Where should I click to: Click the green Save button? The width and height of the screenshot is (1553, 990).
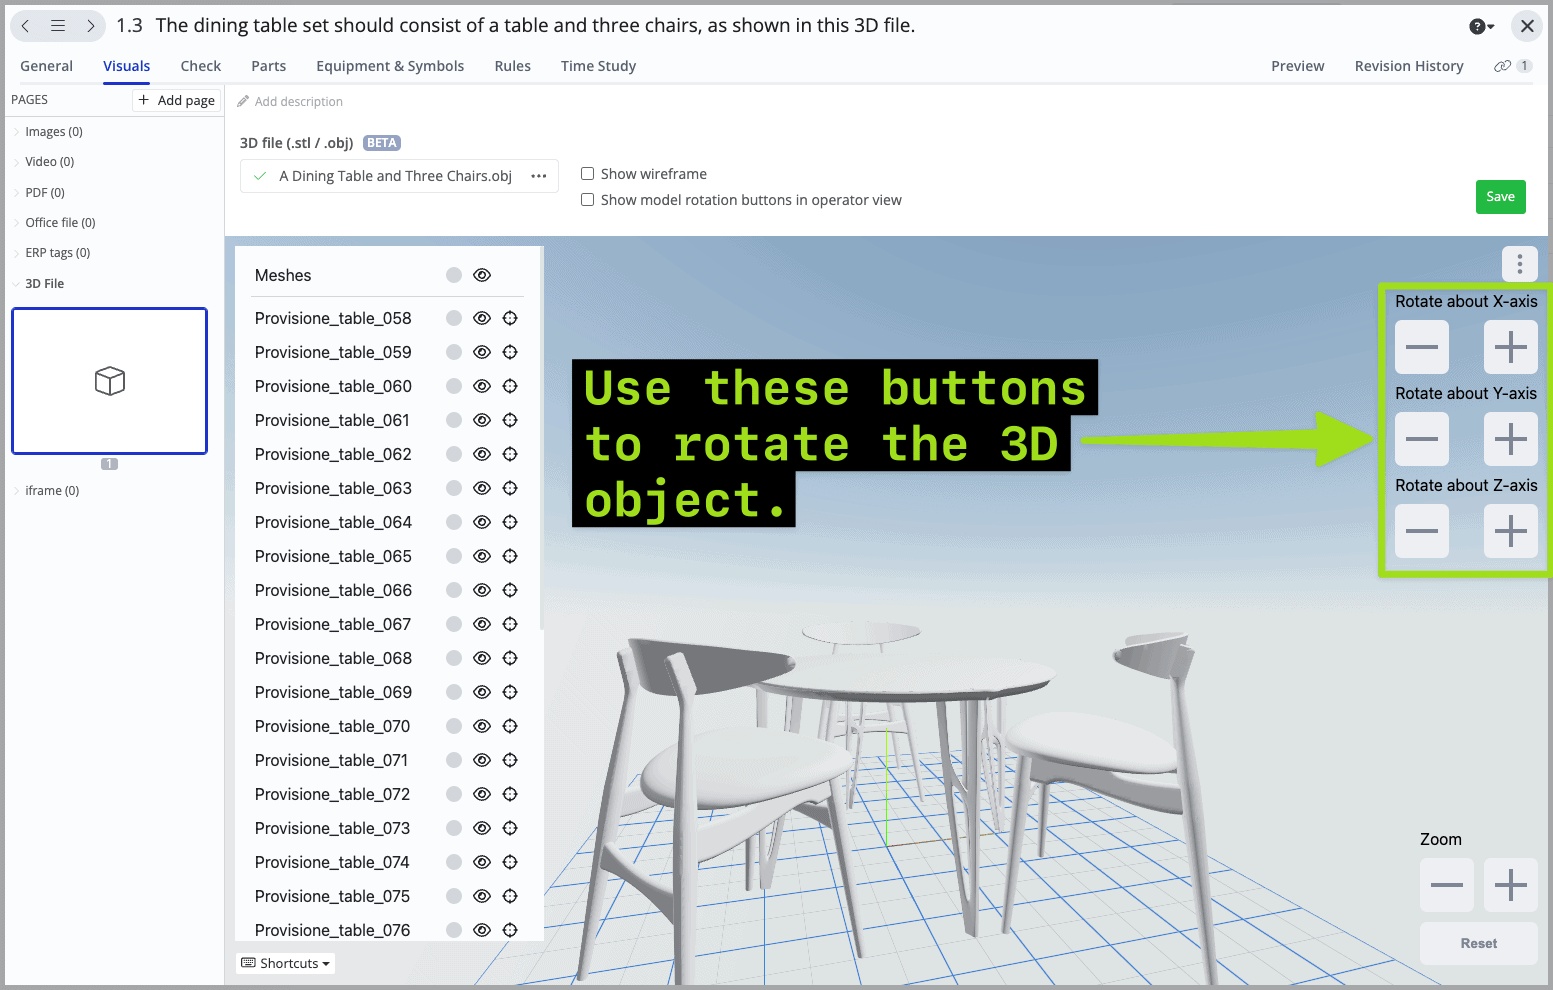click(x=1500, y=196)
